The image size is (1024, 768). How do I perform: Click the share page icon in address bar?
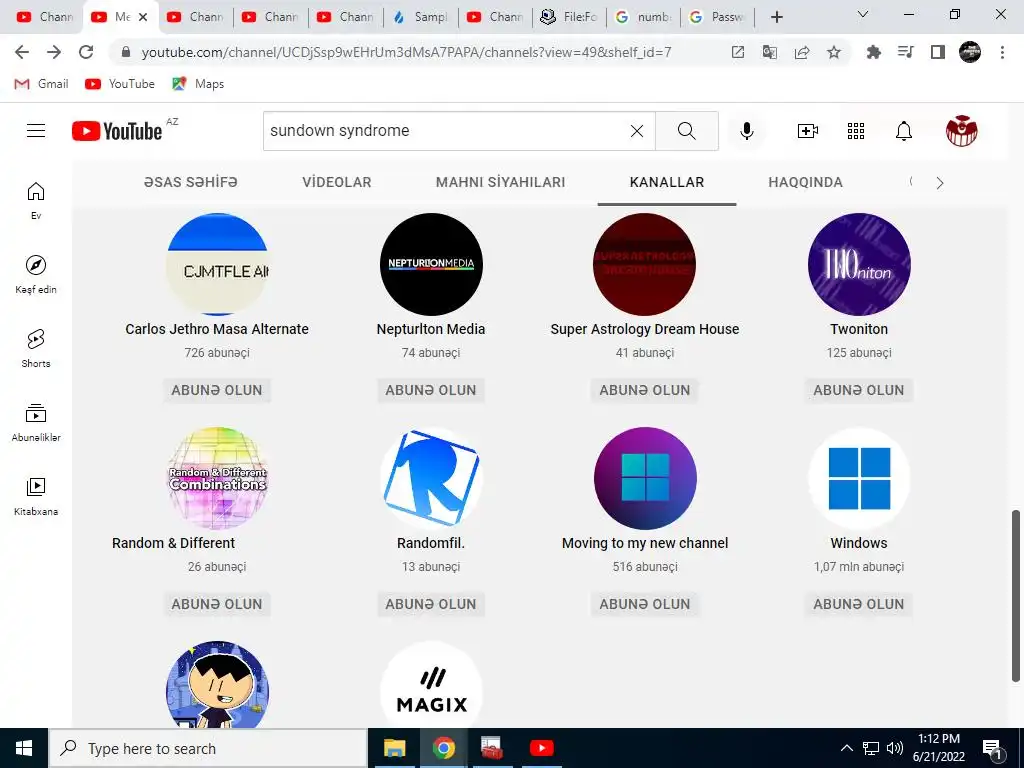802,52
